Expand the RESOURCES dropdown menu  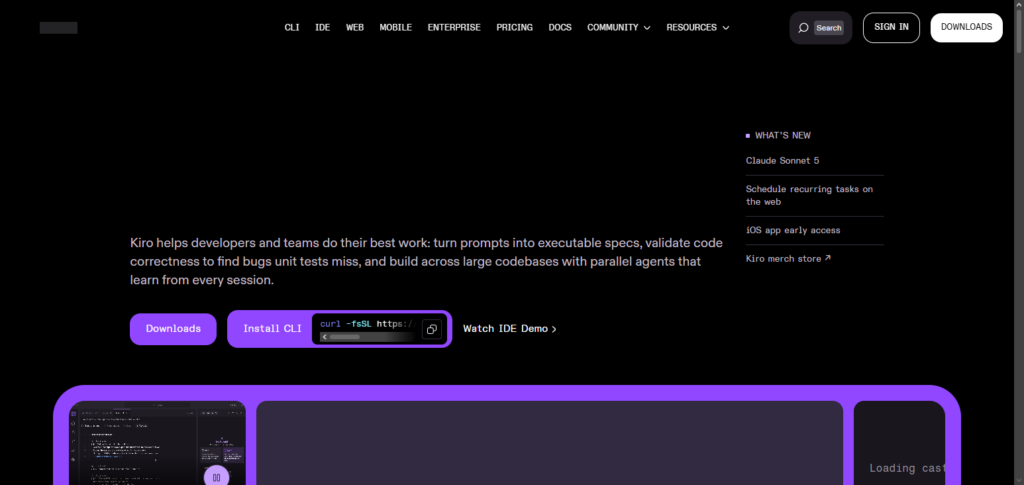(x=697, y=27)
